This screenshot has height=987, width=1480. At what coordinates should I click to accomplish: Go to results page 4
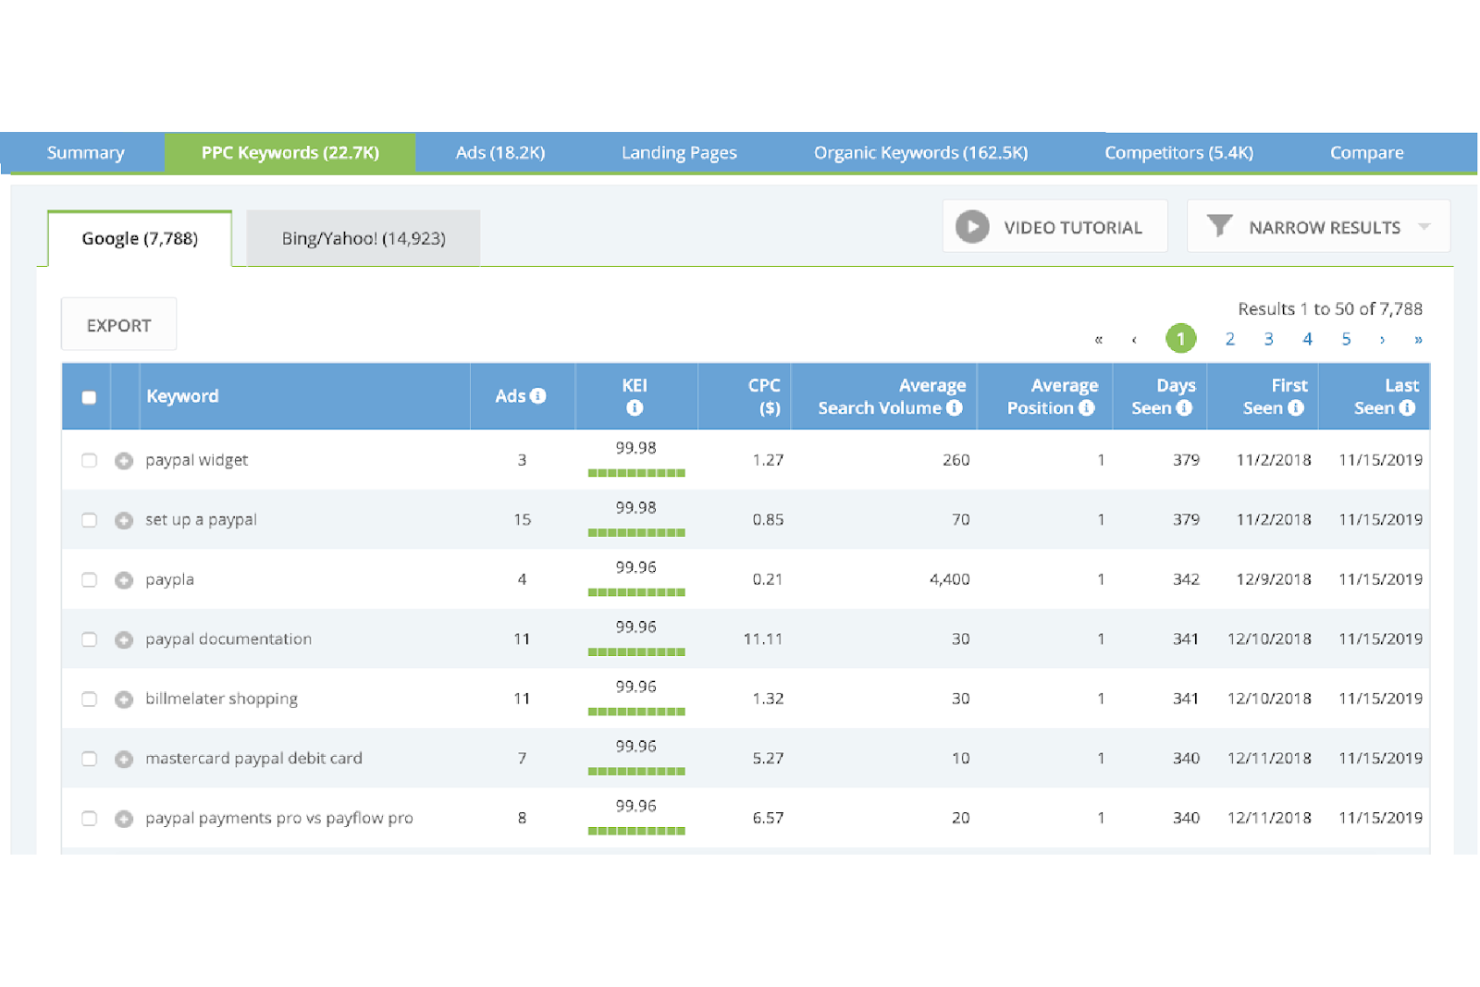click(1307, 339)
